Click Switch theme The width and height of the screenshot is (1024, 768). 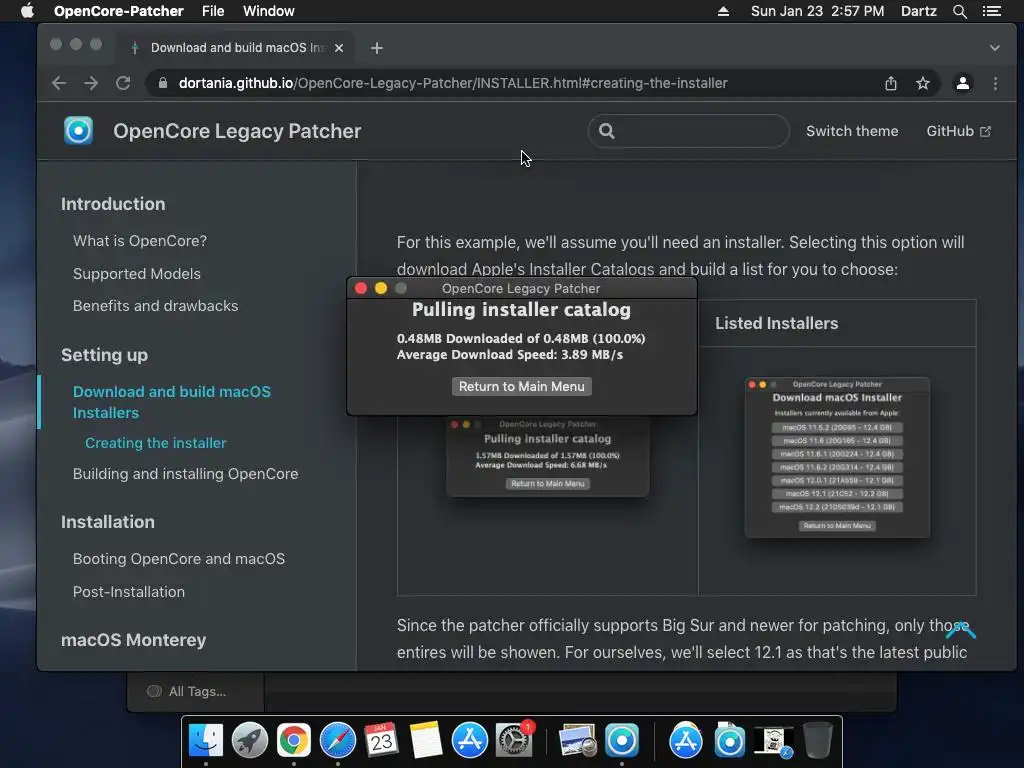click(x=852, y=131)
